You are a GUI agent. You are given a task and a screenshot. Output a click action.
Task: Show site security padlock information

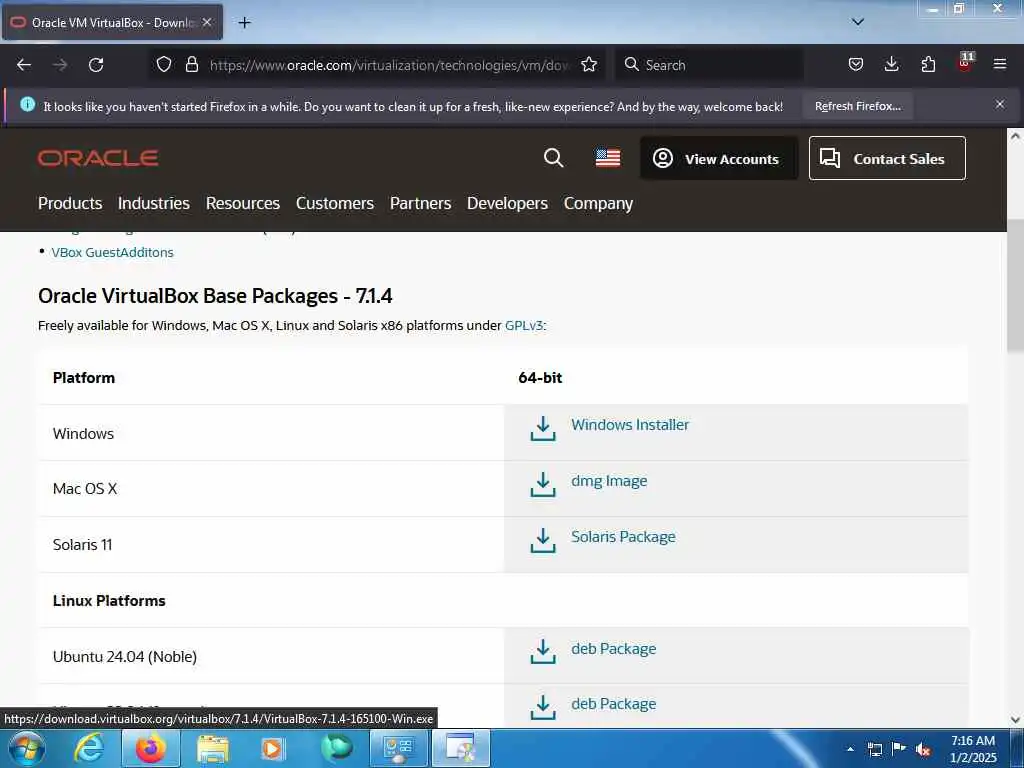(191, 64)
